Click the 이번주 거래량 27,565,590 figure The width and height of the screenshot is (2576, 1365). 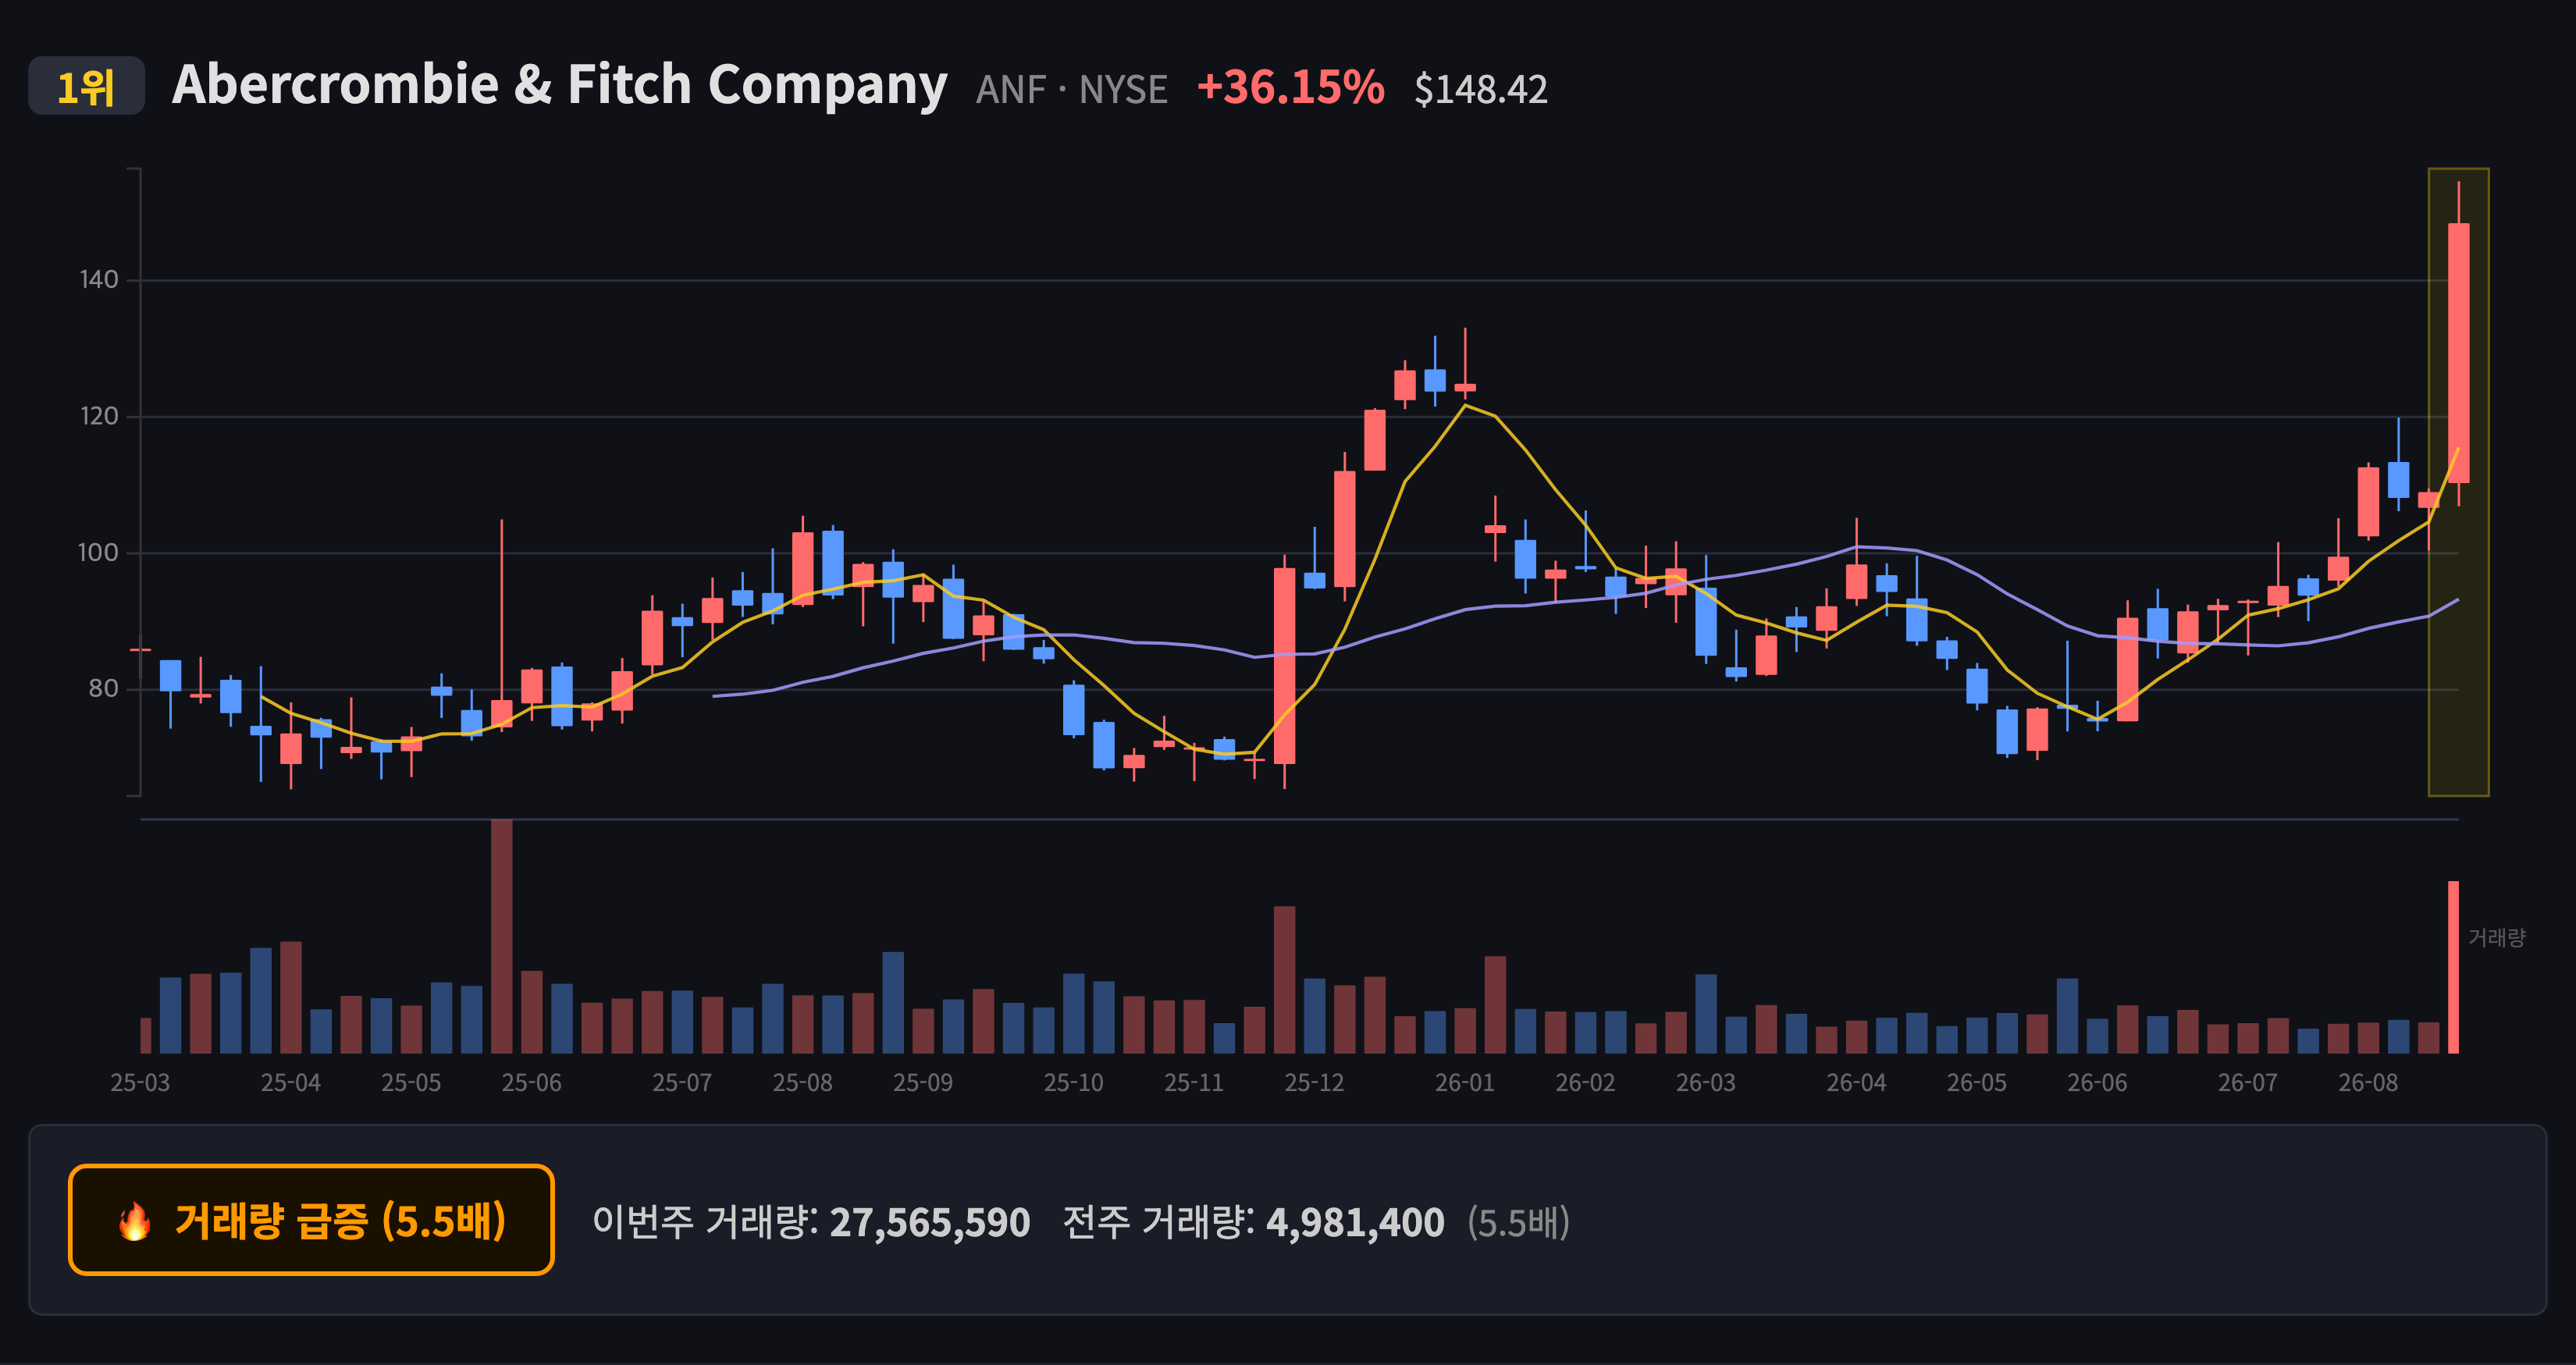pos(811,1222)
